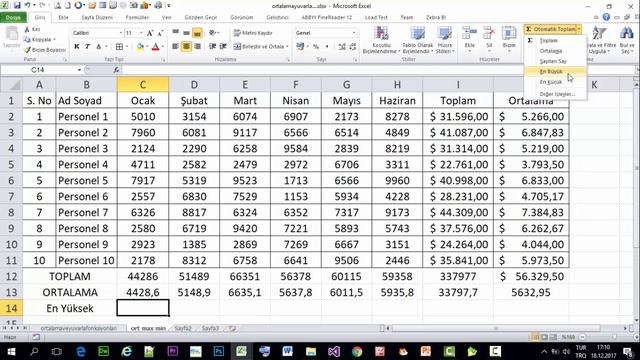Open Word from the Windows taskbar
This screenshot has width=640, height=360.
coord(287,351)
